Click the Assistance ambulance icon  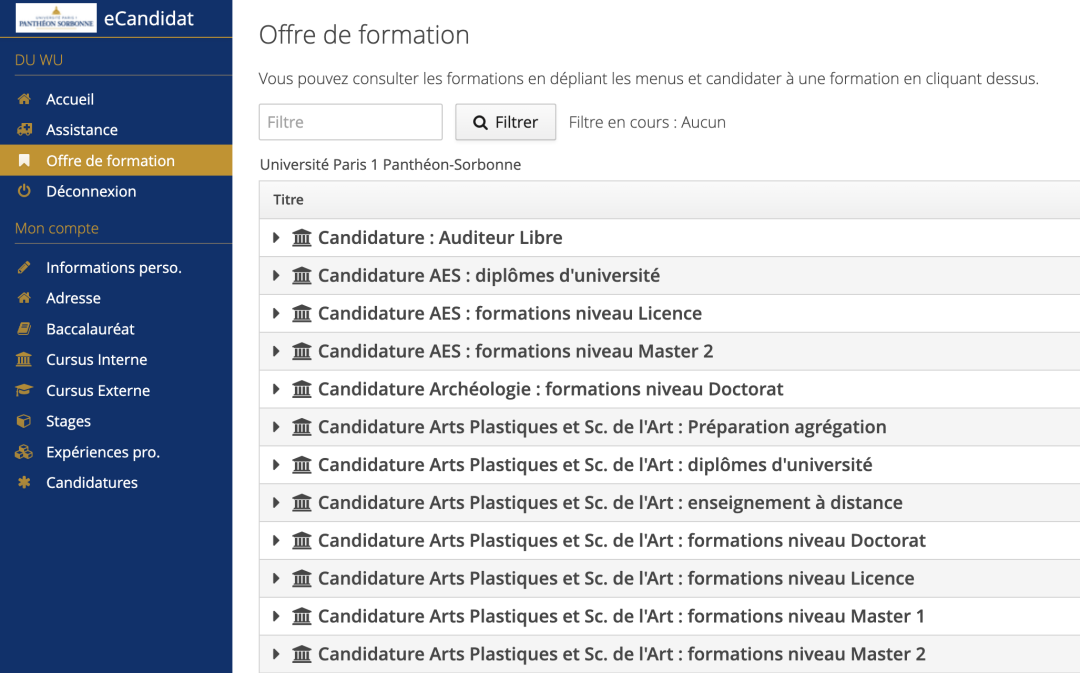tap(24, 130)
